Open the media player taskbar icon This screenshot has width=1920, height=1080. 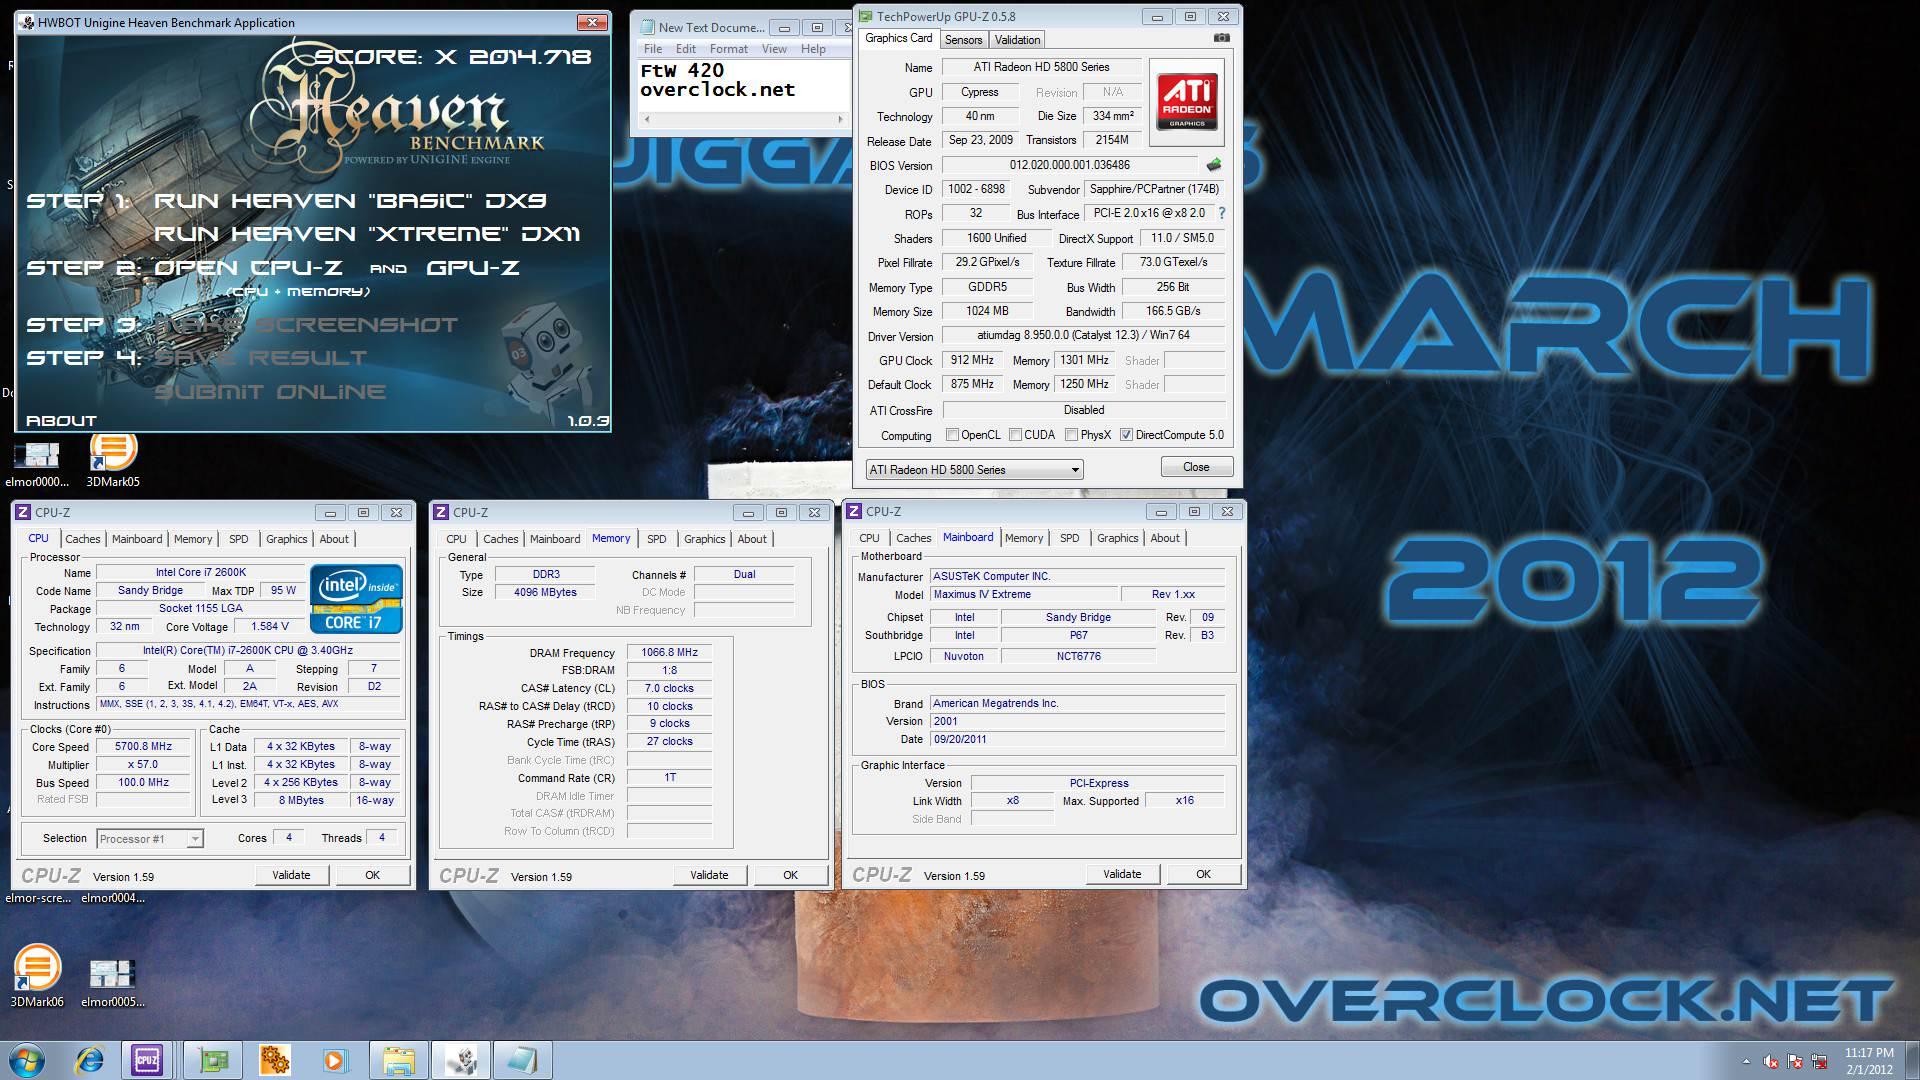point(335,1060)
